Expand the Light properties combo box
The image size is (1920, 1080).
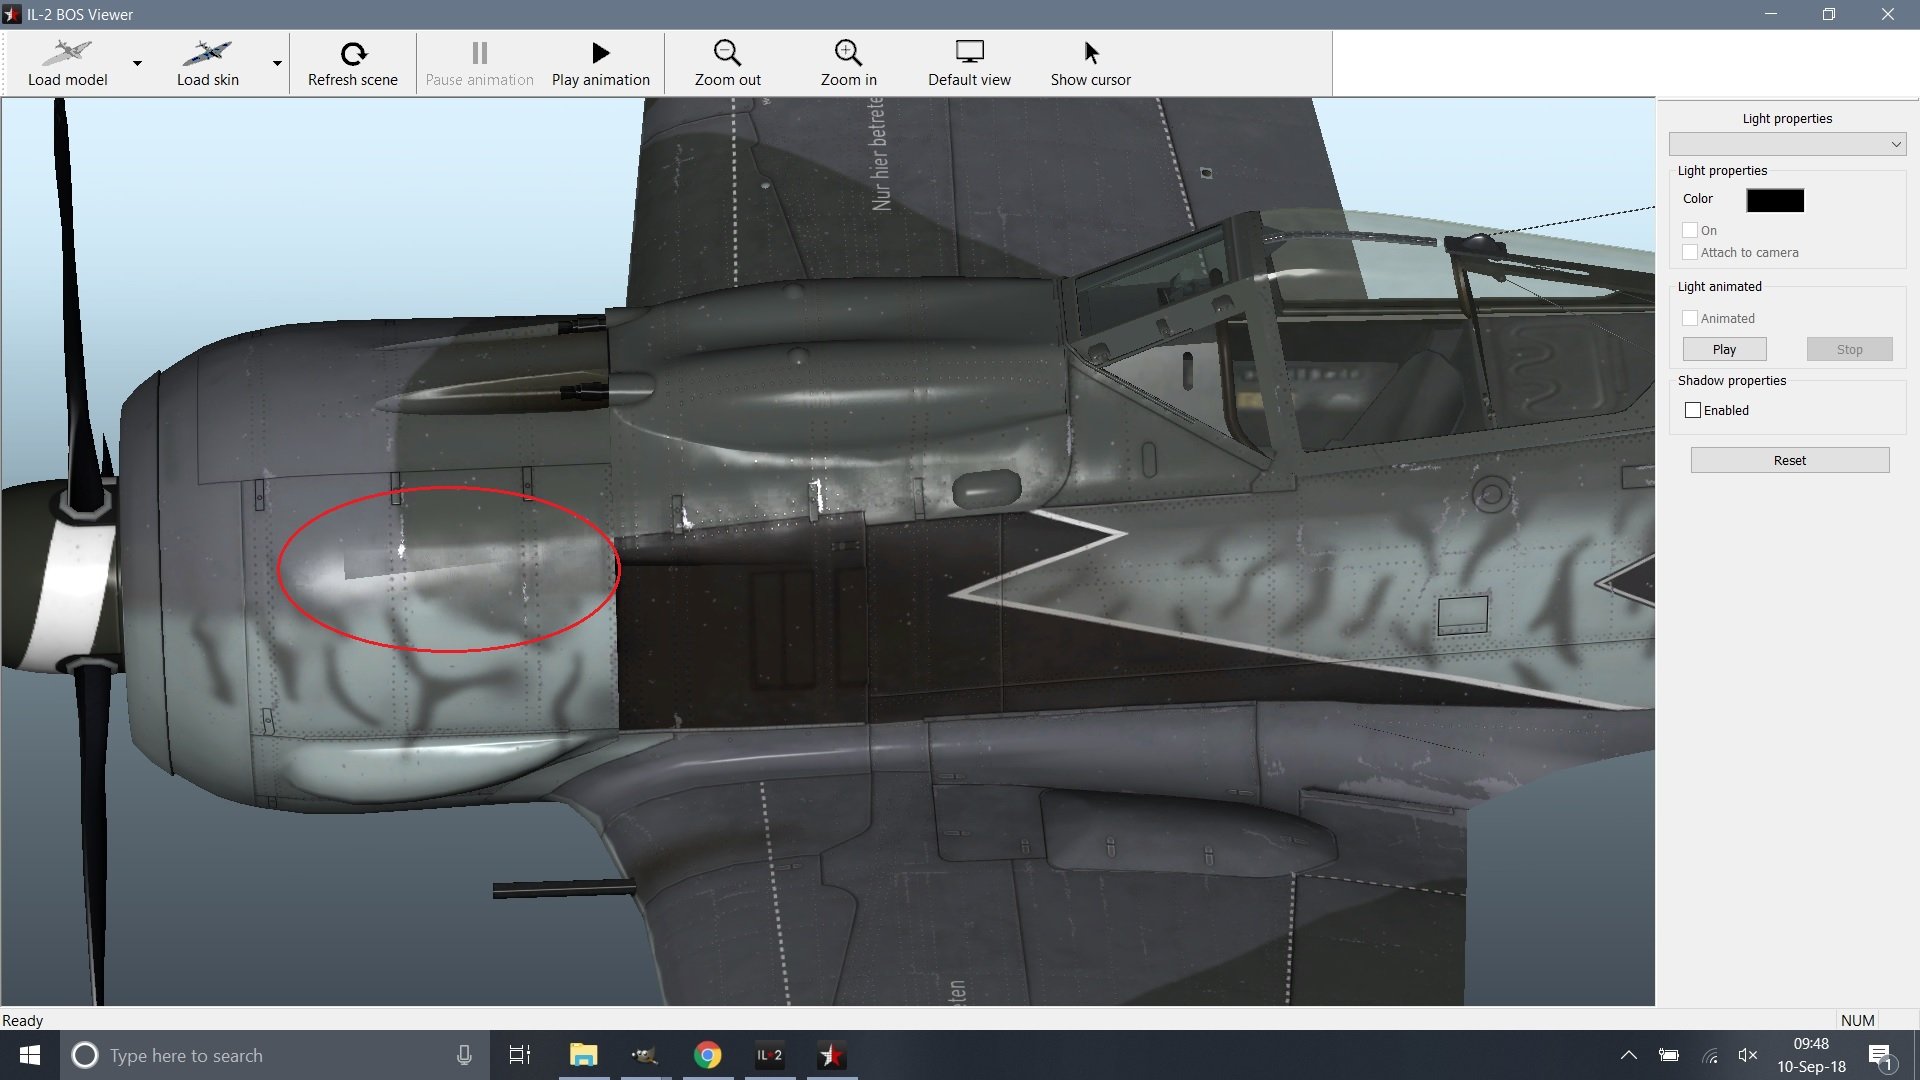(1787, 144)
